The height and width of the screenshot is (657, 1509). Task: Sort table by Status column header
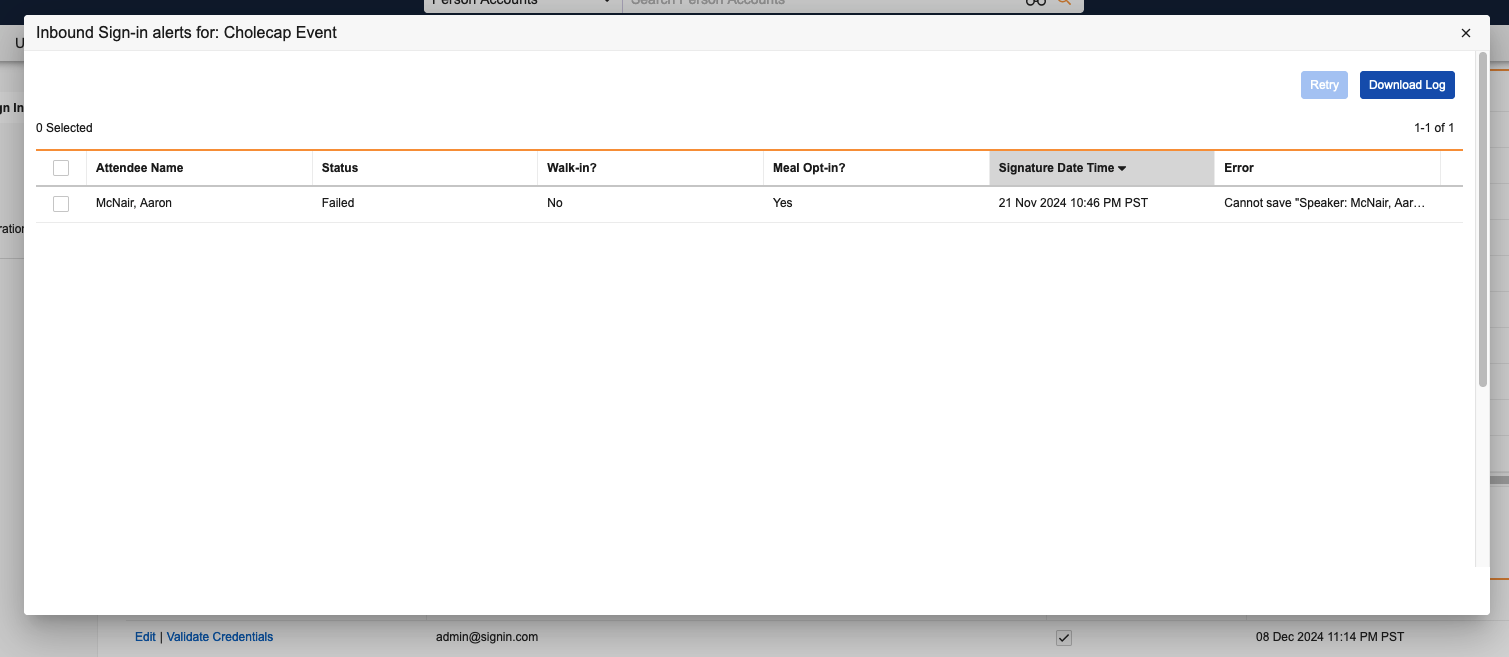(340, 168)
